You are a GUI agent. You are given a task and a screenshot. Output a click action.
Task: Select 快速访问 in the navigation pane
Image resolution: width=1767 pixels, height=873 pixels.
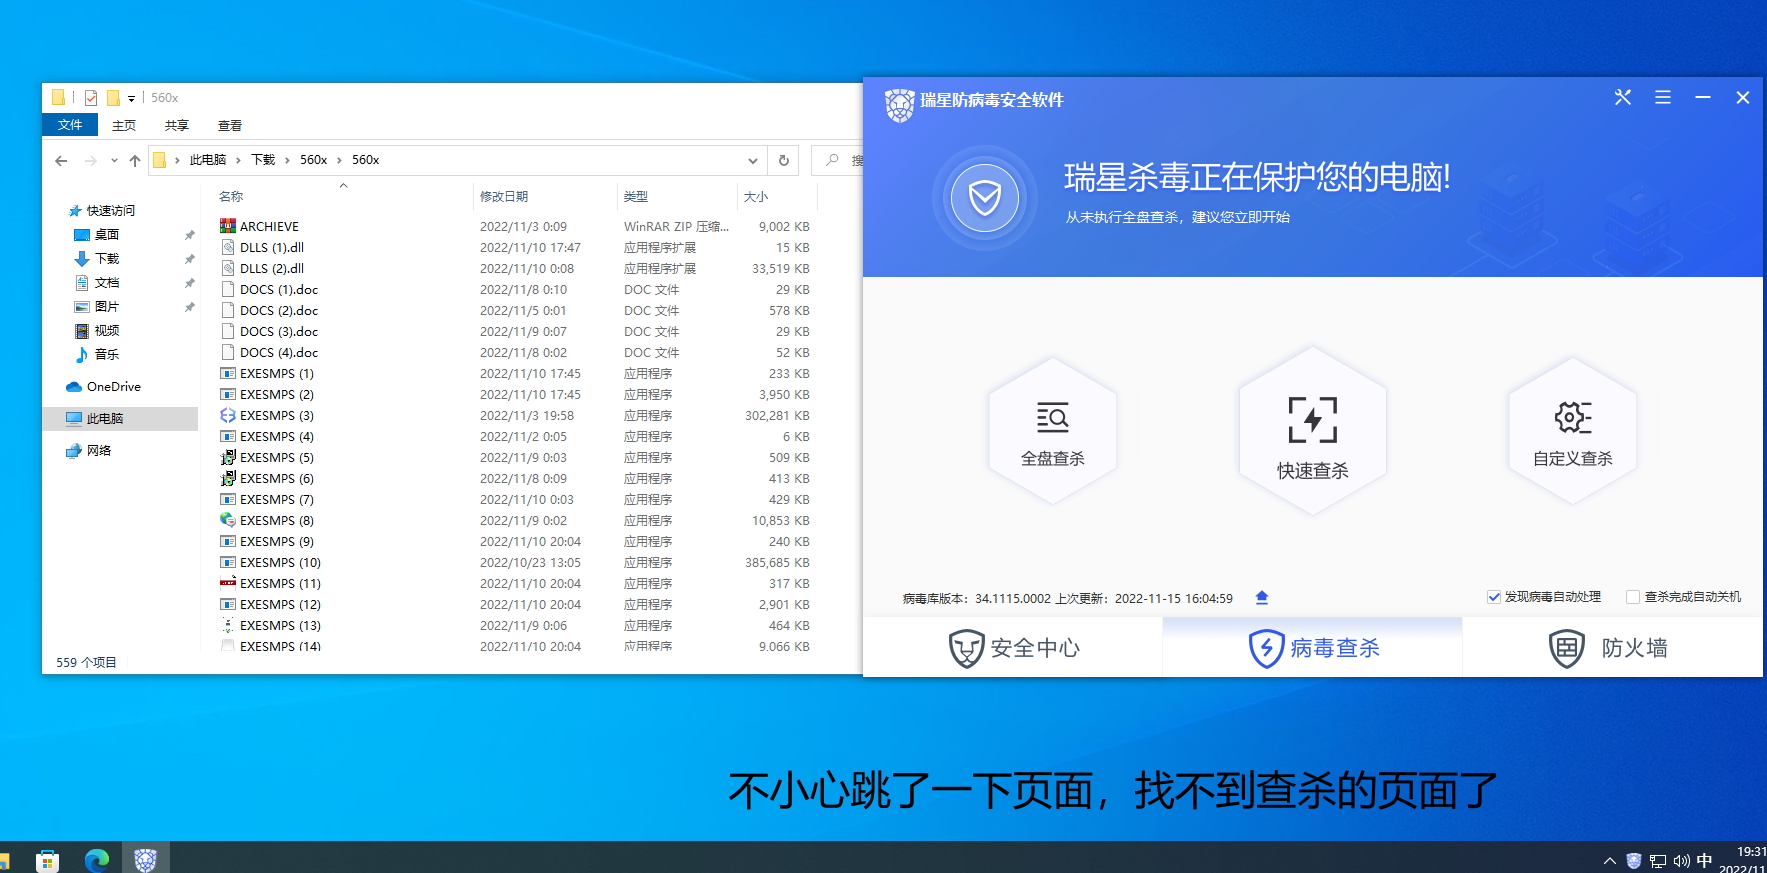[x=110, y=211]
